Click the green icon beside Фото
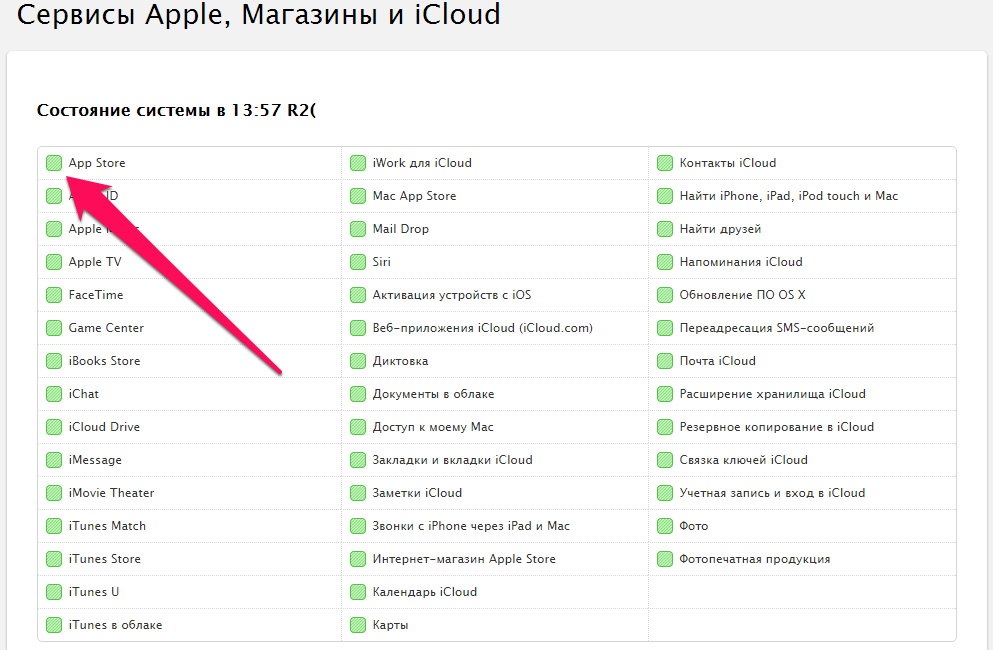 [x=664, y=525]
